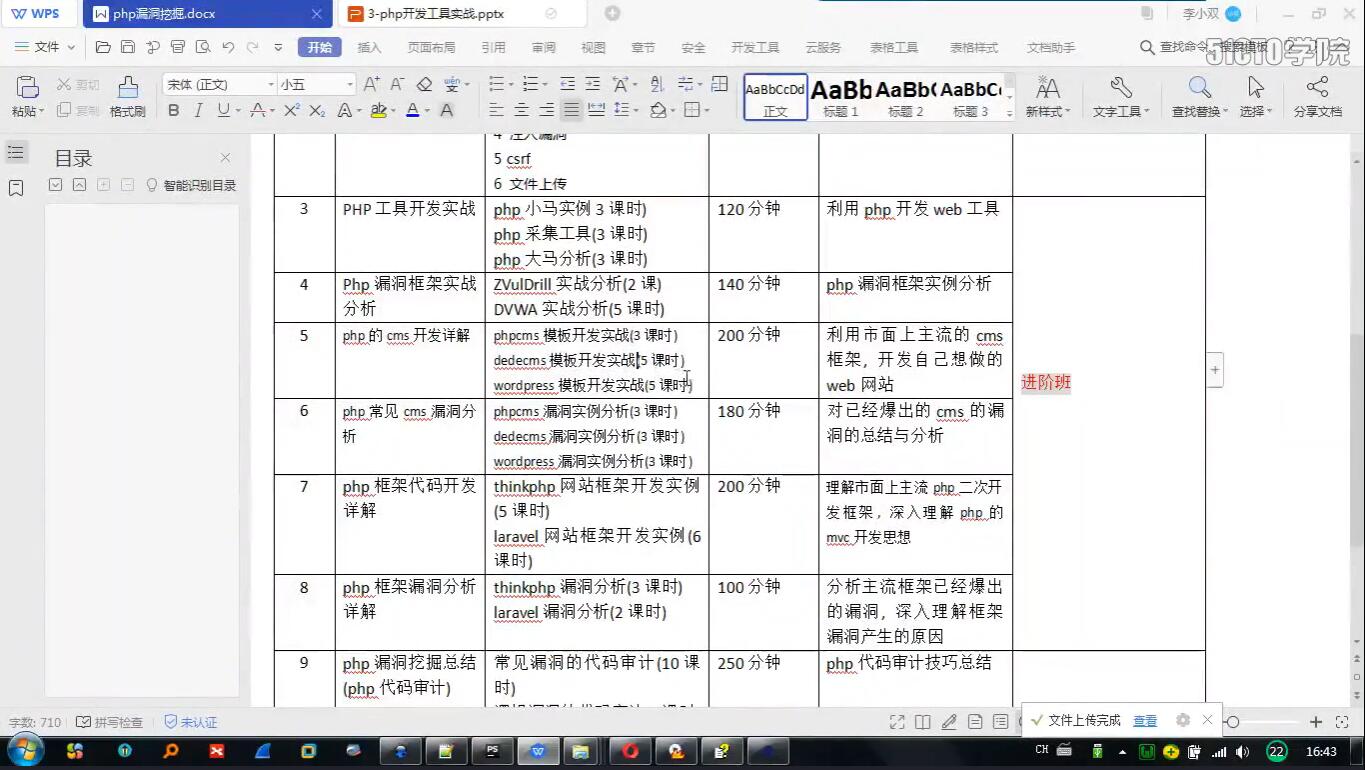Click the paragraph shading fill bucket
The image size is (1365, 770).
pyautogui.click(x=658, y=110)
